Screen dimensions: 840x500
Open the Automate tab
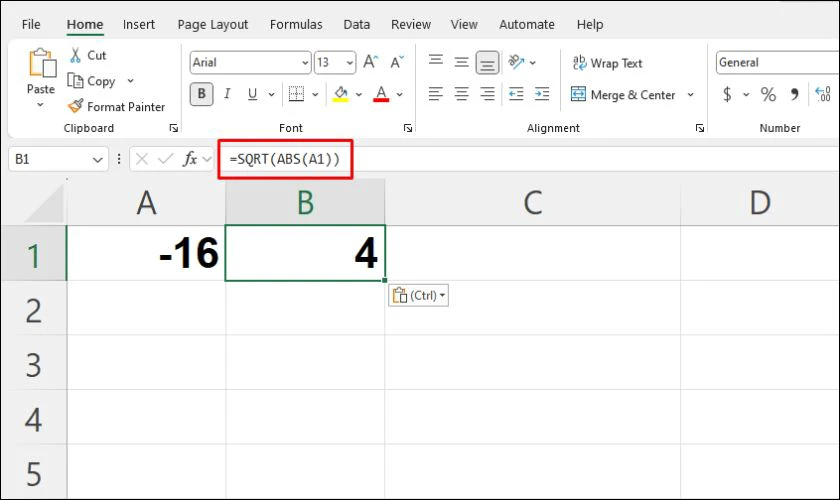(527, 24)
